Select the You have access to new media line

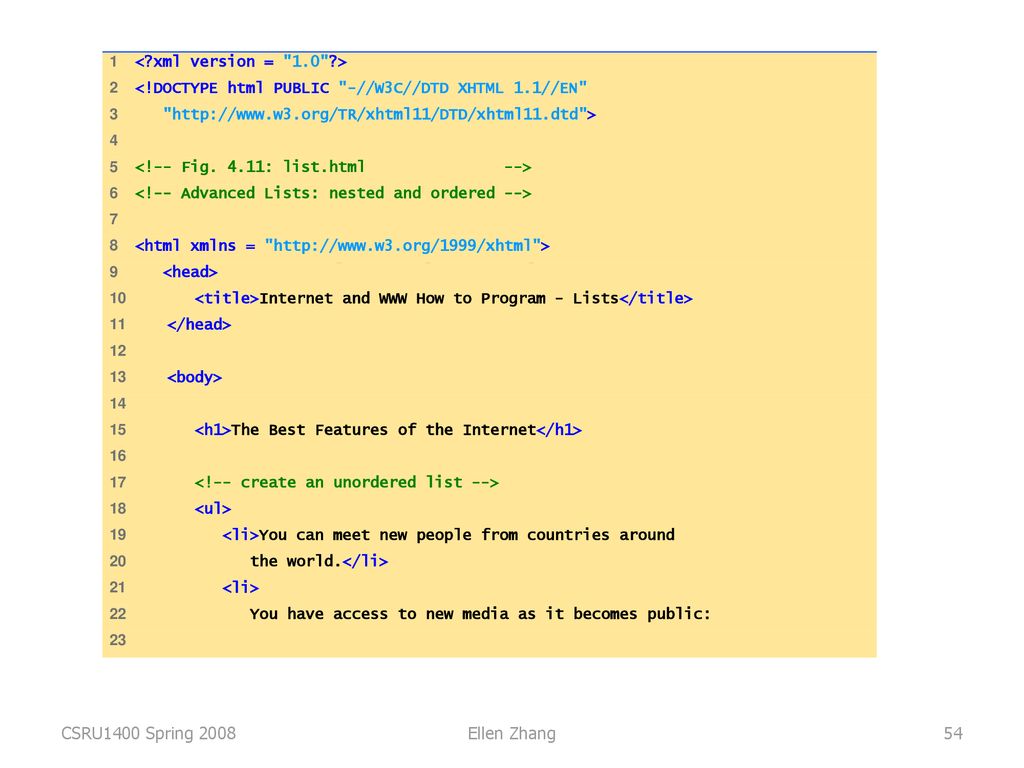pos(480,614)
